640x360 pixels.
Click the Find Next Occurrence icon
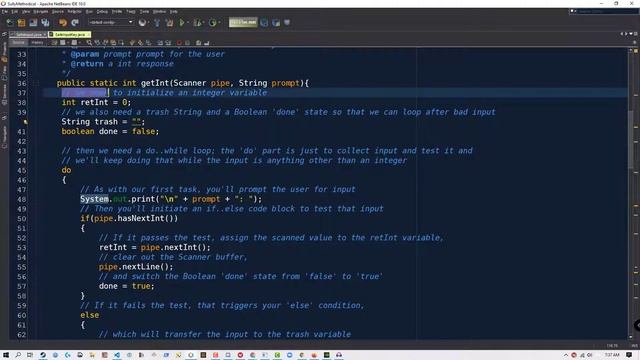point(105,42)
